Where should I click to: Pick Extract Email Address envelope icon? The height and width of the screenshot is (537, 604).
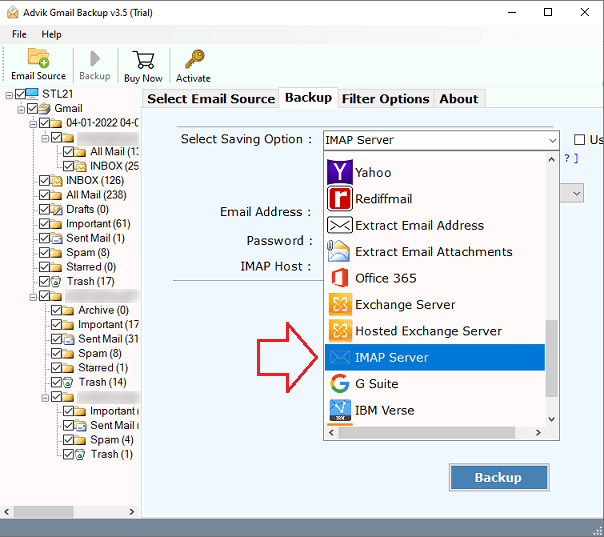tap(339, 225)
